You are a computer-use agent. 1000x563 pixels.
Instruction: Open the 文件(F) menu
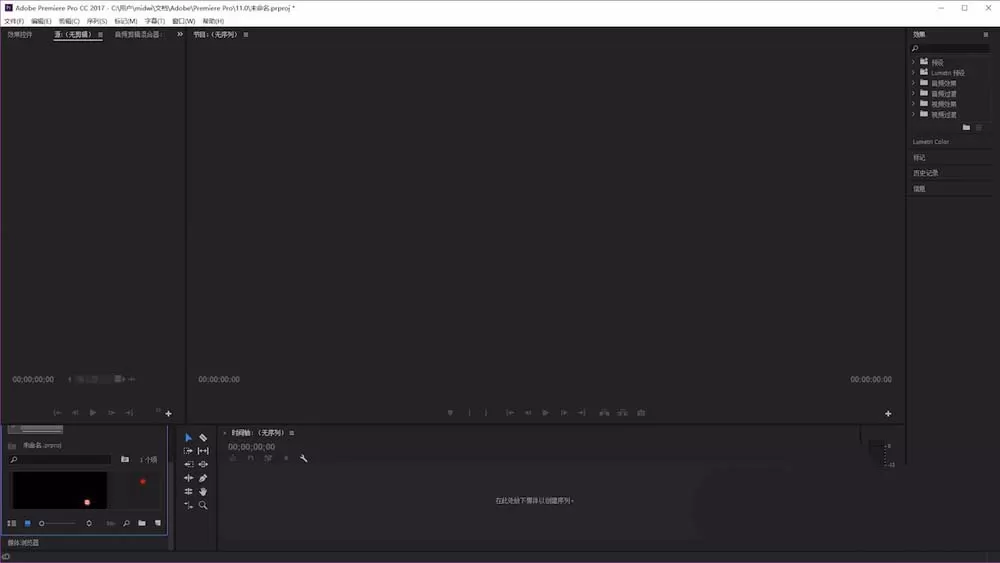coord(14,21)
